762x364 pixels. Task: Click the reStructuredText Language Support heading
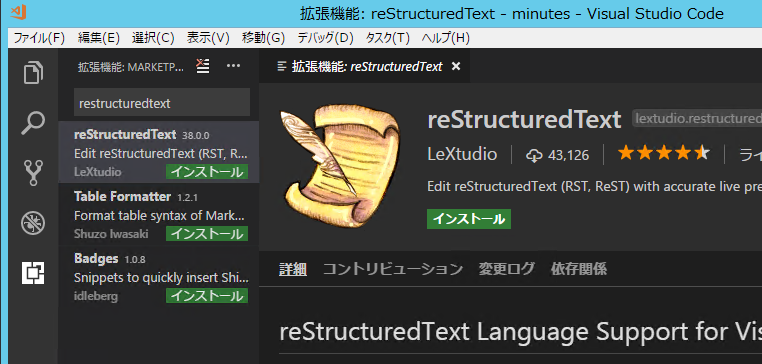(x=520, y=332)
